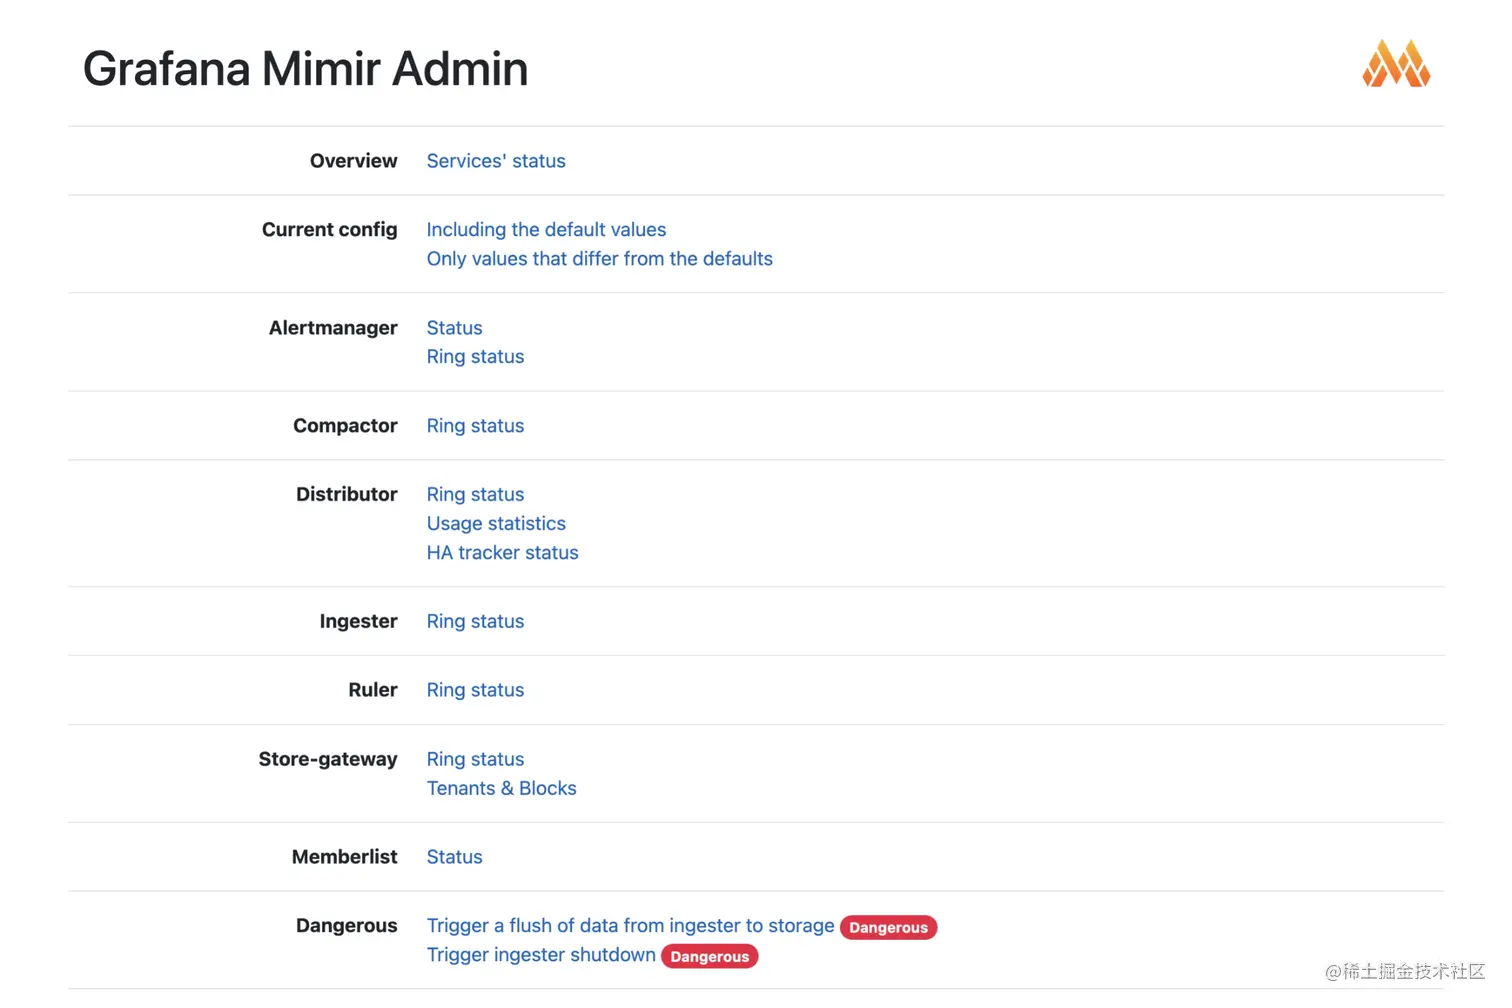Click the Ruler row label
The height and width of the screenshot is (1008, 1512).
372,691
